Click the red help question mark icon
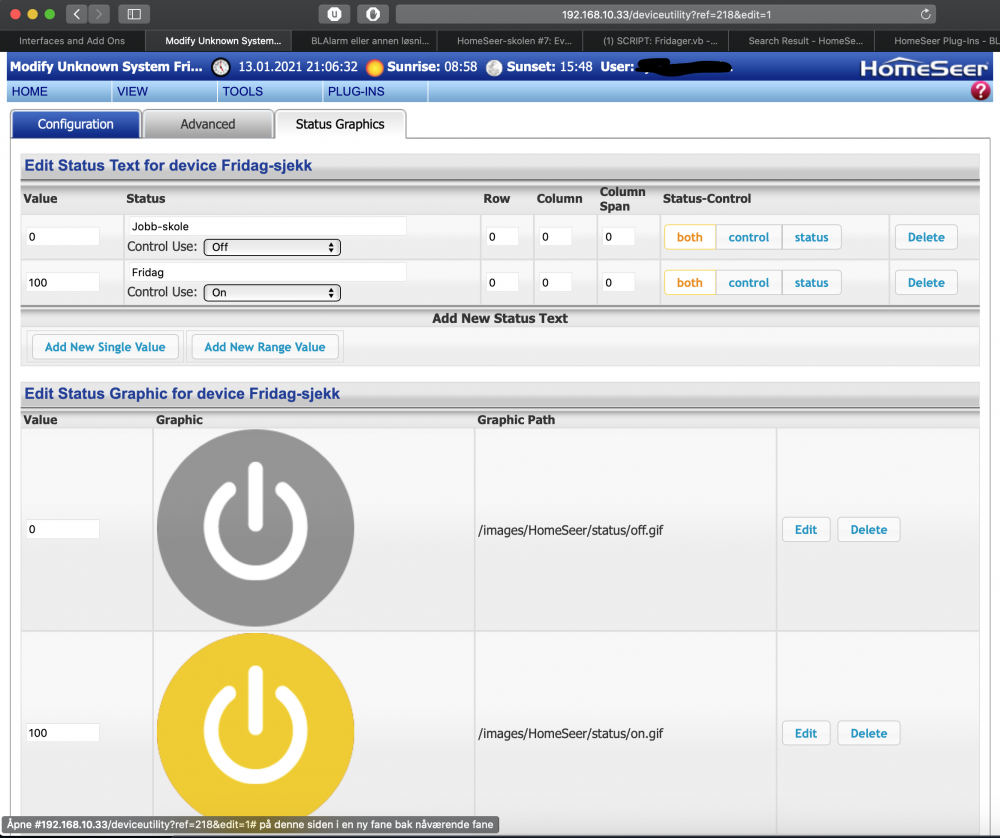This screenshot has width=1000, height=838. 980,91
